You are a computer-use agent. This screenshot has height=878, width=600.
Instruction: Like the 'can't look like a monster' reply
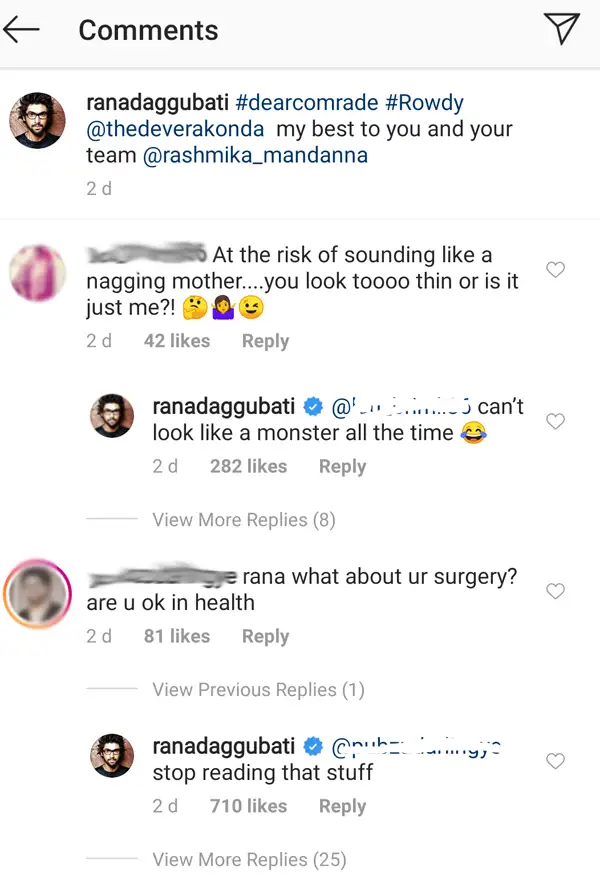[556, 421]
